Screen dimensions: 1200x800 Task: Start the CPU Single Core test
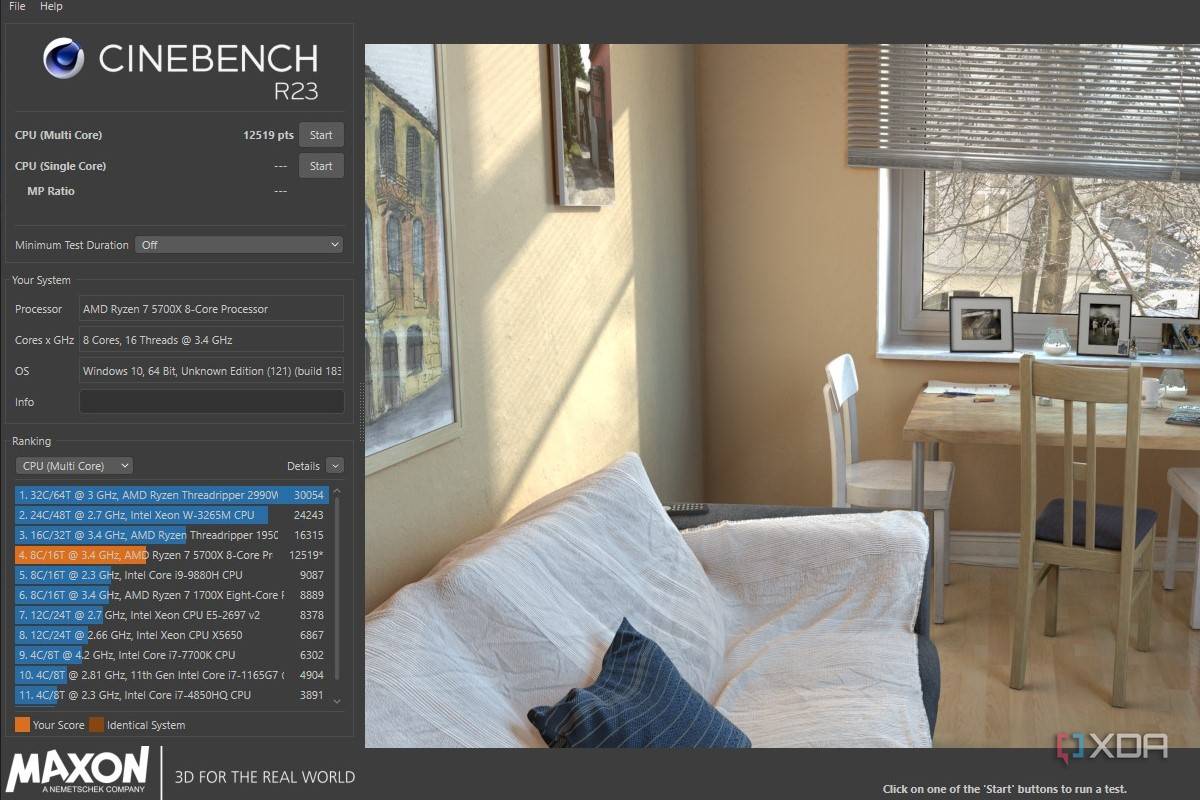(x=321, y=166)
